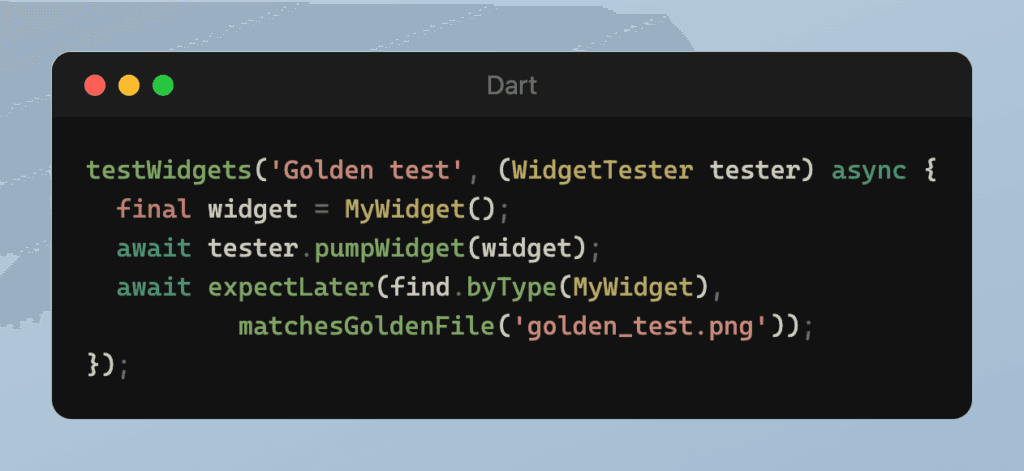The image size is (1024, 471).
Task: Click the await keyword before tester.pumpWidget
Action: [155, 249]
